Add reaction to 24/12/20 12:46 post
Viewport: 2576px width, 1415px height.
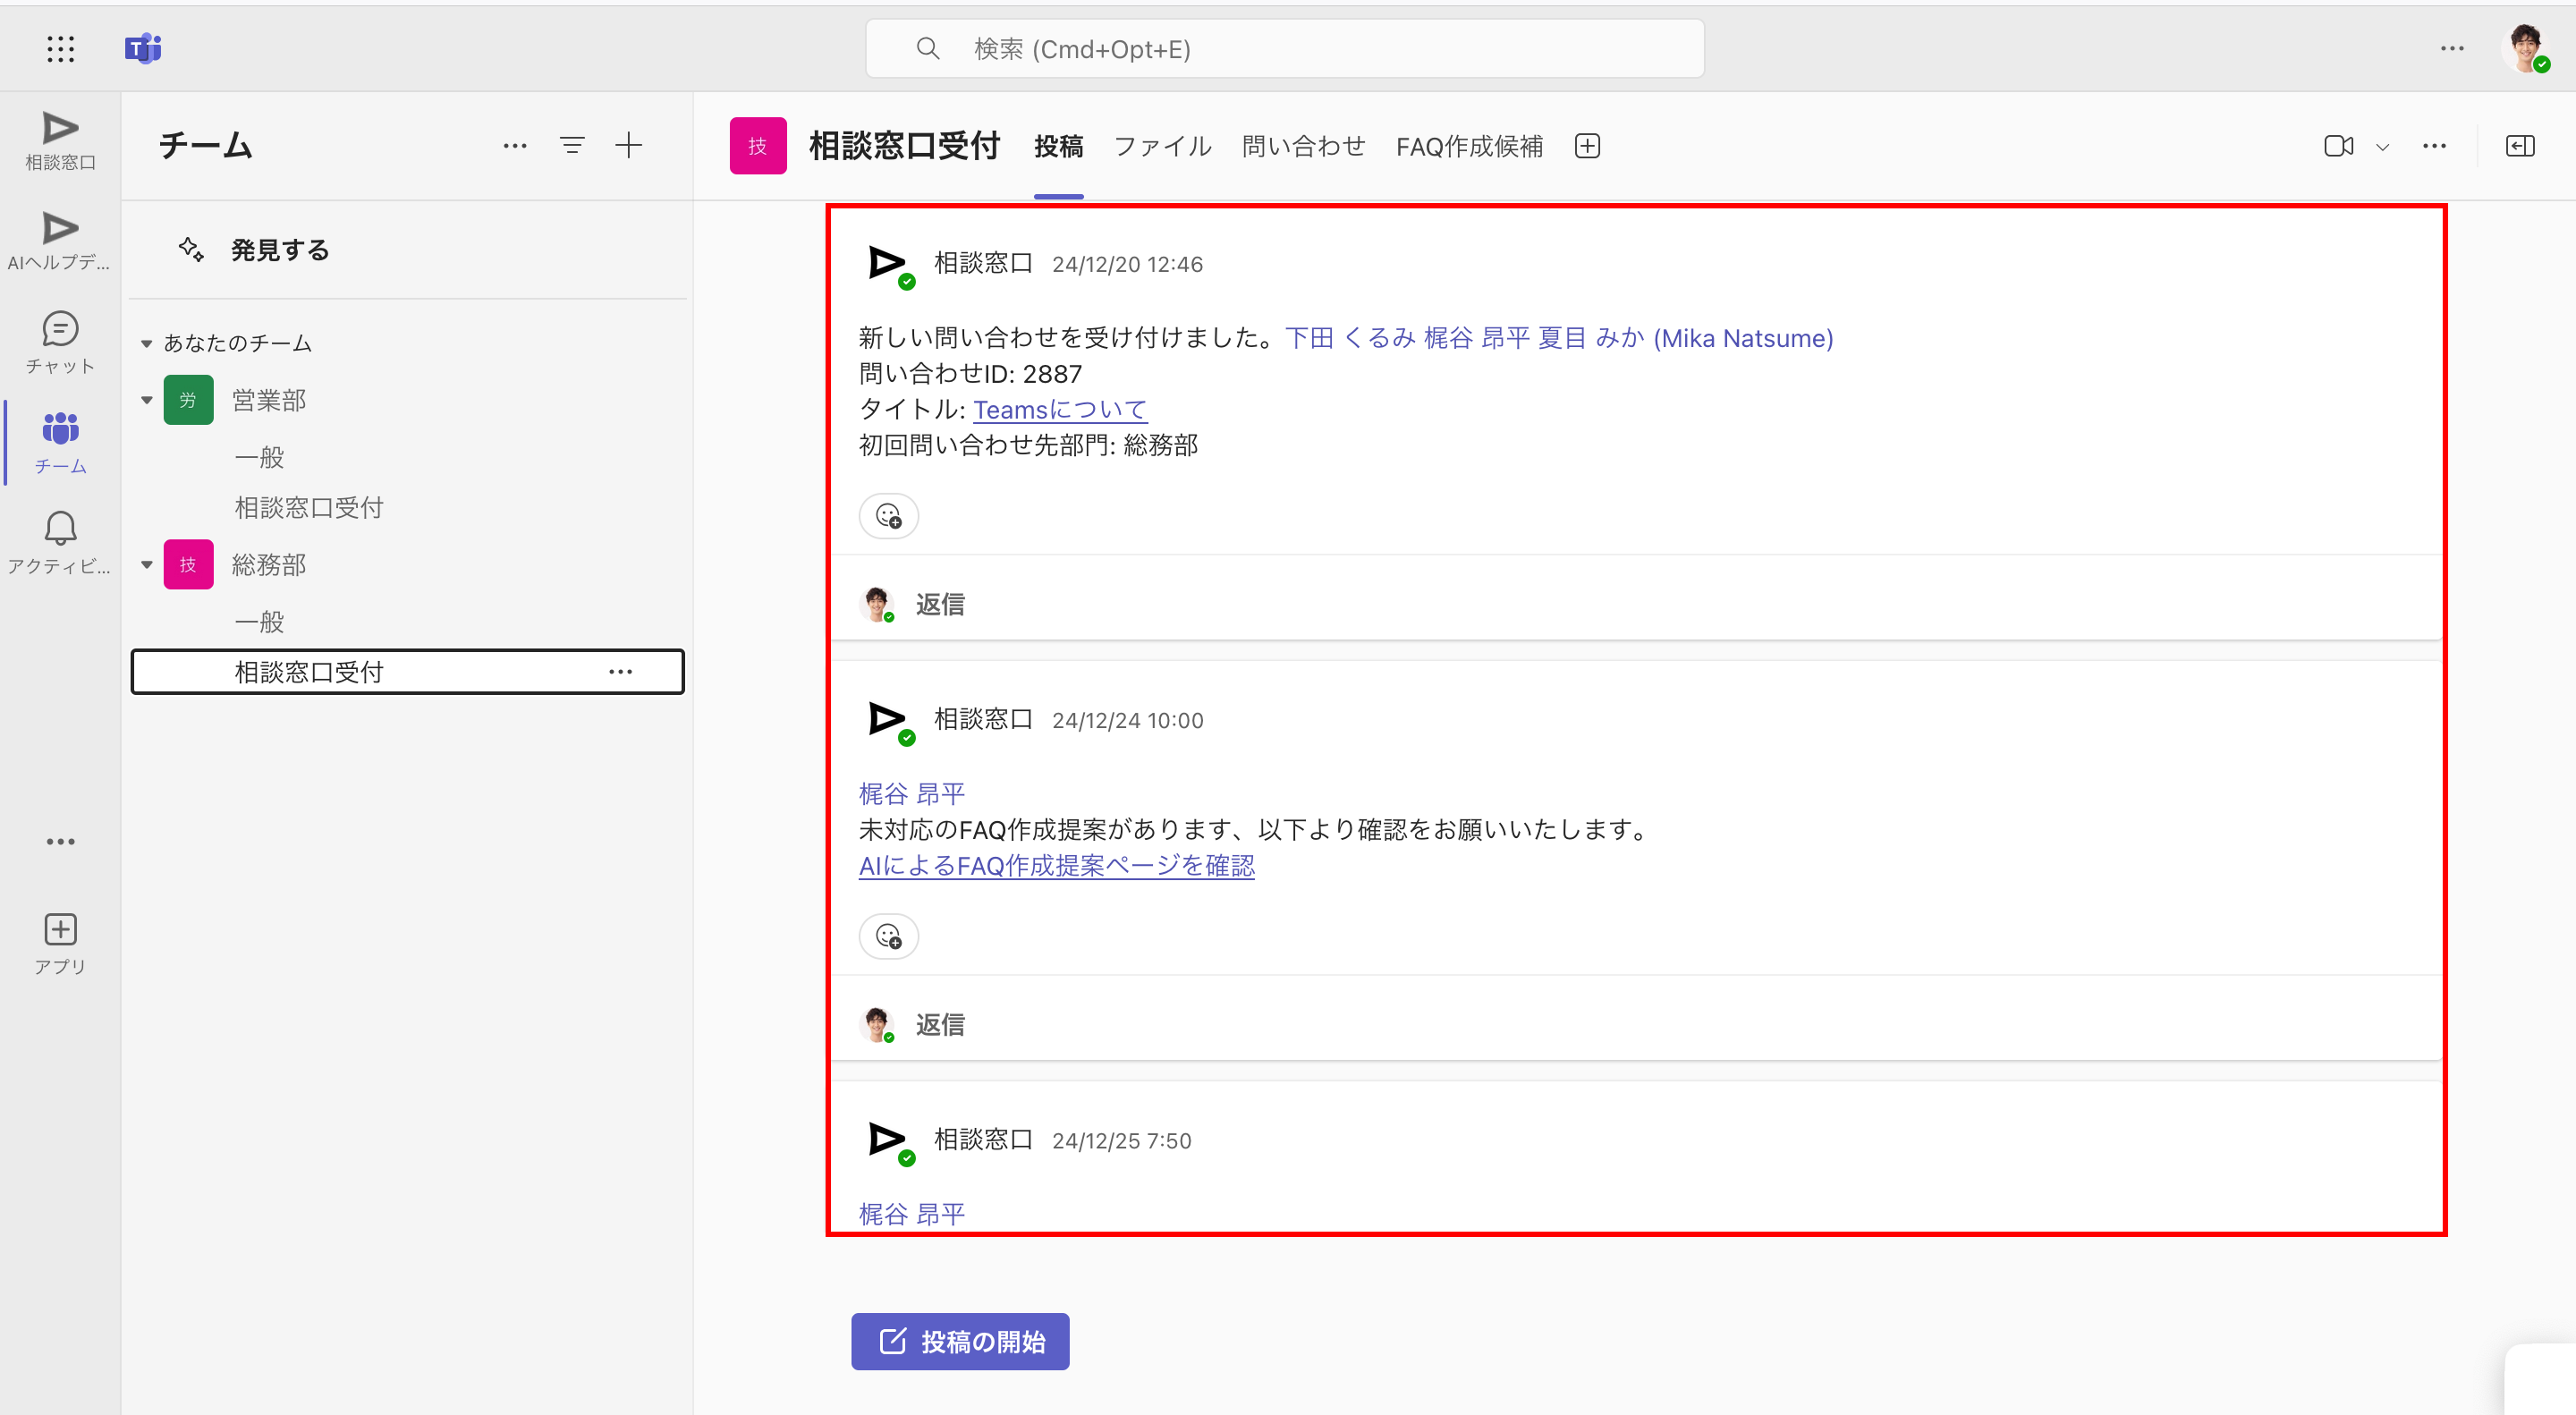pos(888,516)
